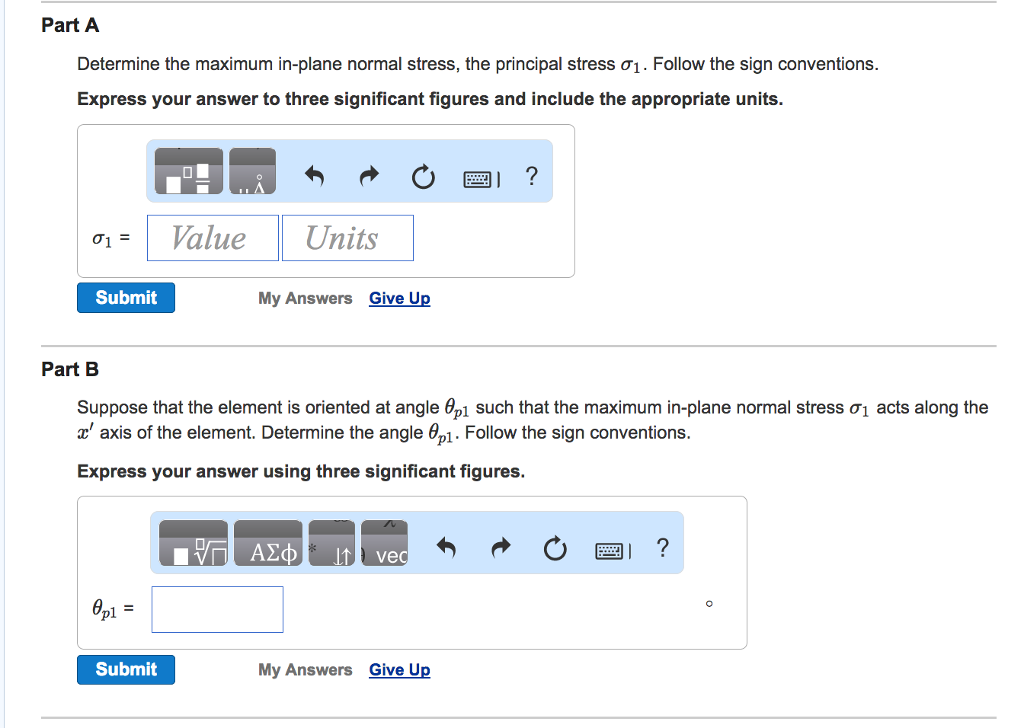
Task: Submit the Part A answer
Action: point(125,297)
